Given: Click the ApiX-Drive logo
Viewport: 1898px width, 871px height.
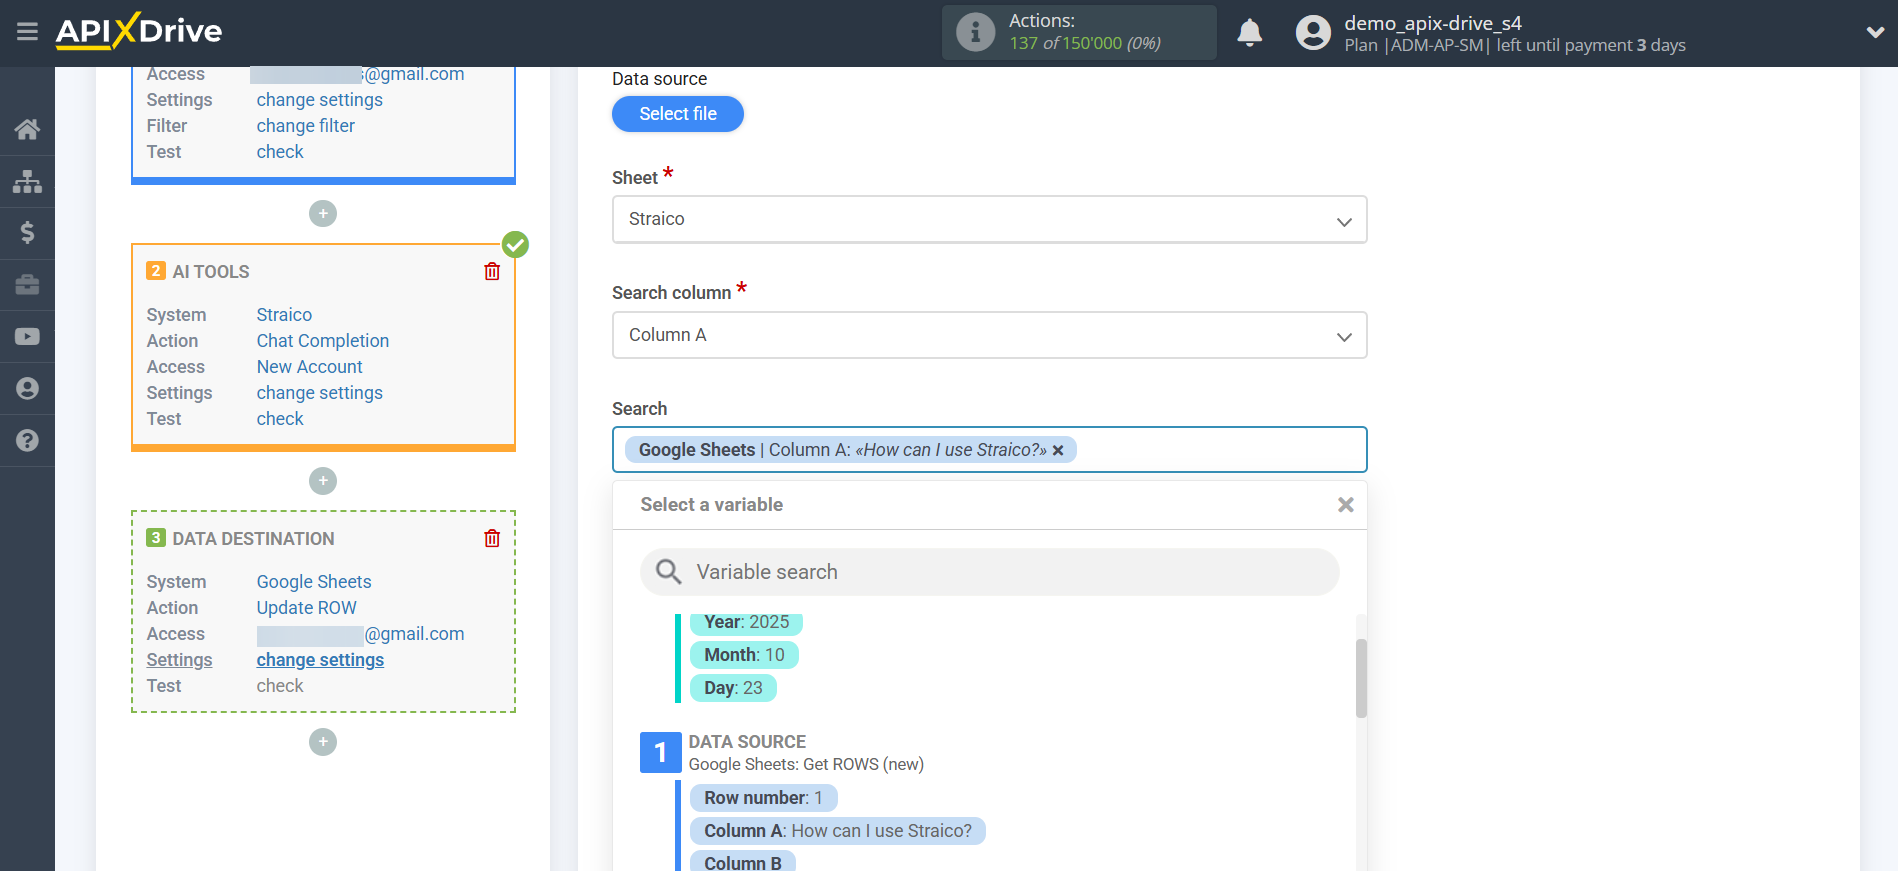Looking at the screenshot, I should (139, 31).
